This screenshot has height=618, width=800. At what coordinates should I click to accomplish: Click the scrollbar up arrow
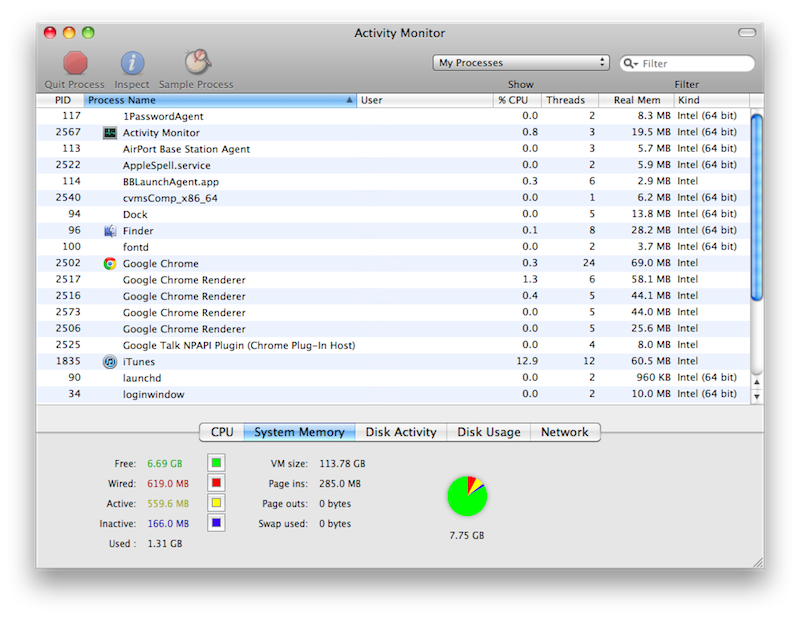[757, 382]
